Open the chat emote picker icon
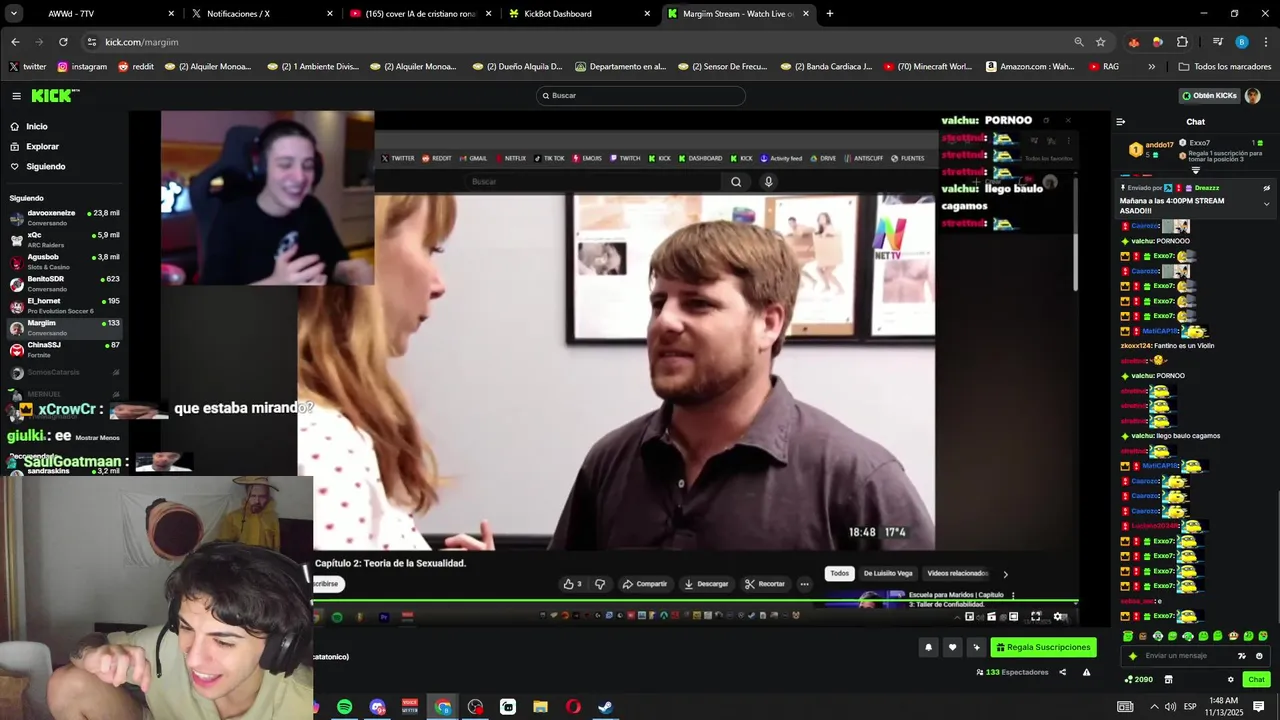This screenshot has height=720, width=1280. [x=1259, y=656]
